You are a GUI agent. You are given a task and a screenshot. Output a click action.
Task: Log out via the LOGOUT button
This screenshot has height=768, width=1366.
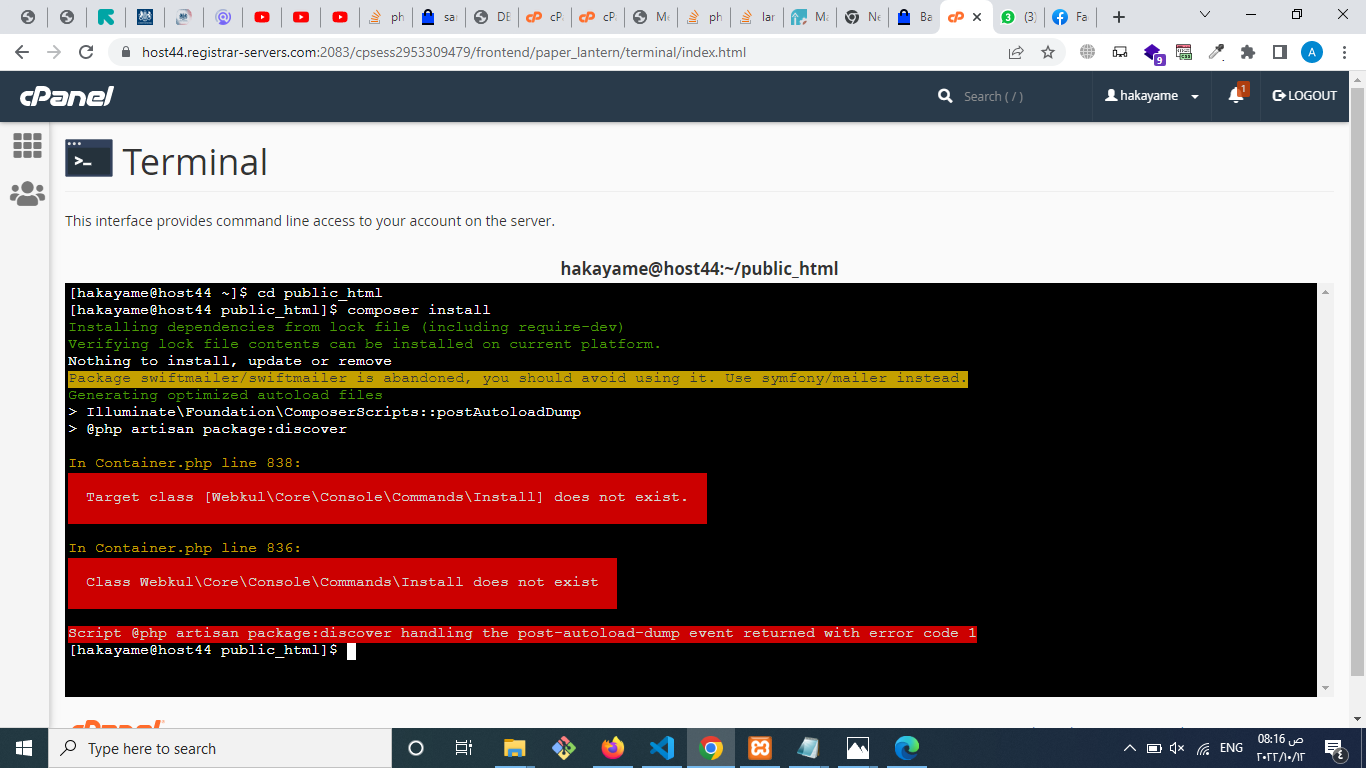1304,96
